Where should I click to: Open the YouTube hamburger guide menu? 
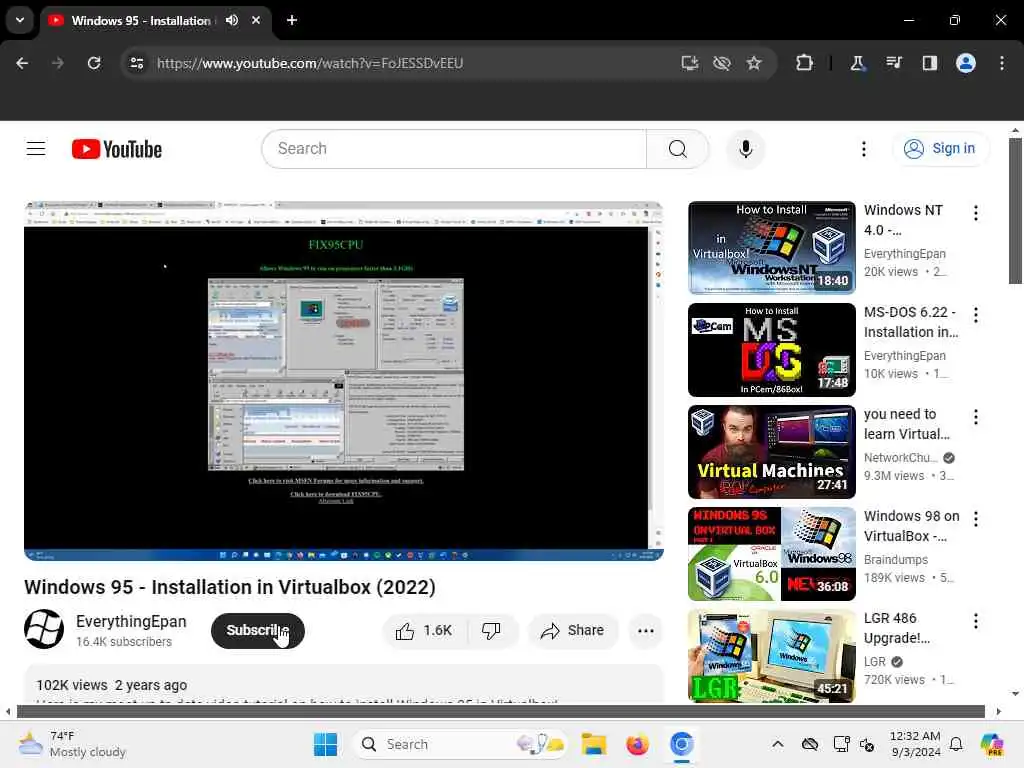pyautogui.click(x=36, y=149)
